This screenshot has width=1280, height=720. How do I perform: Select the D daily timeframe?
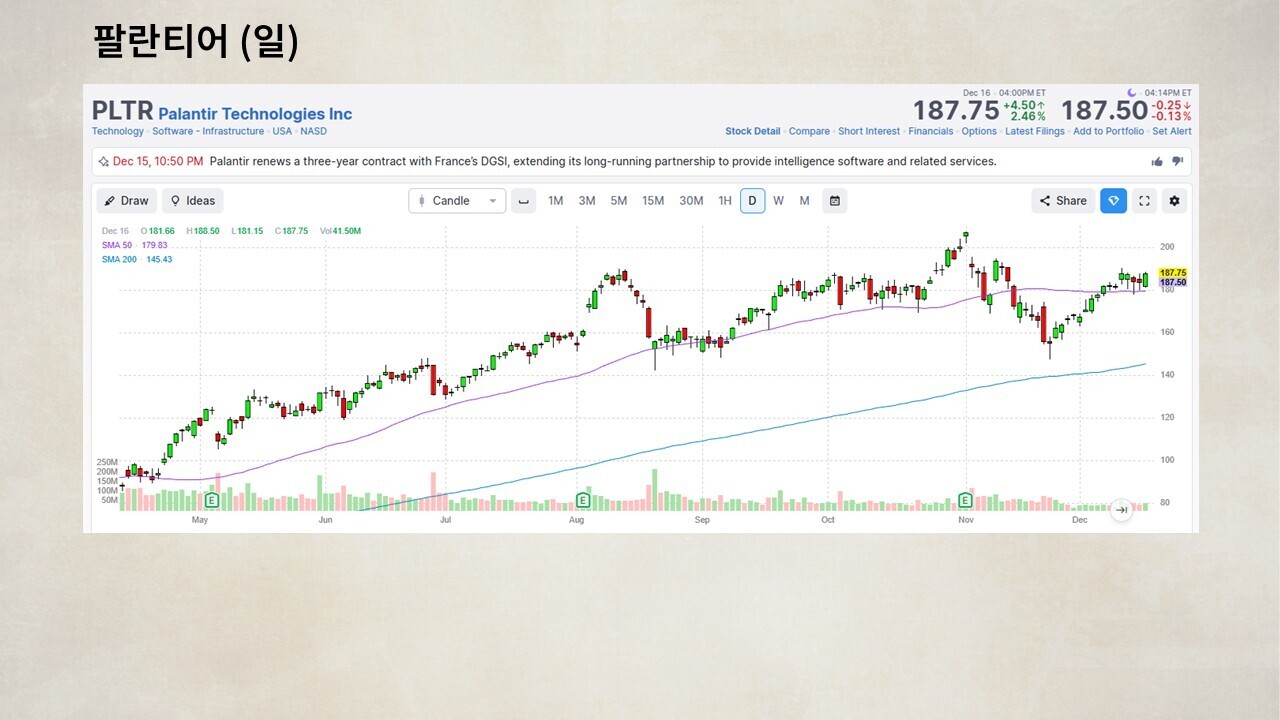pyautogui.click(x=752, y=201)
